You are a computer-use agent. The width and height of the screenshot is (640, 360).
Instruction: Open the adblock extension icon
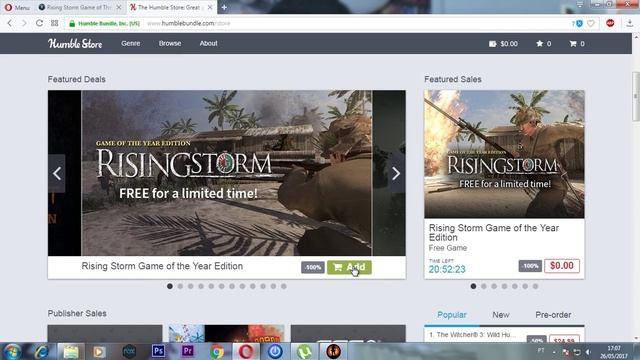click(610, 23)
